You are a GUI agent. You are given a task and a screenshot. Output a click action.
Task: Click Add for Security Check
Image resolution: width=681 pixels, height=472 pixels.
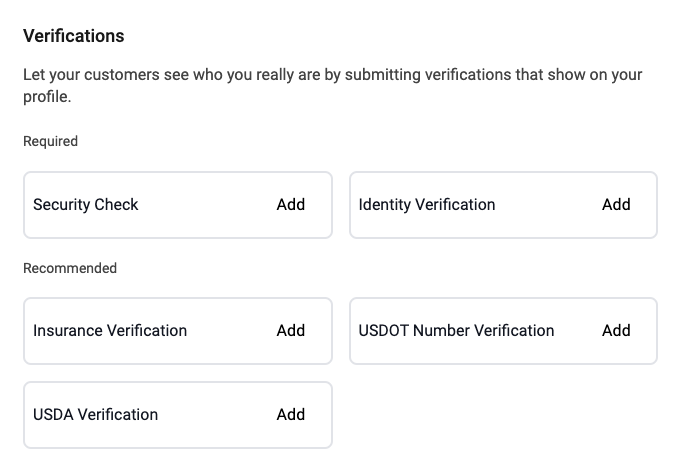point(291,205)
